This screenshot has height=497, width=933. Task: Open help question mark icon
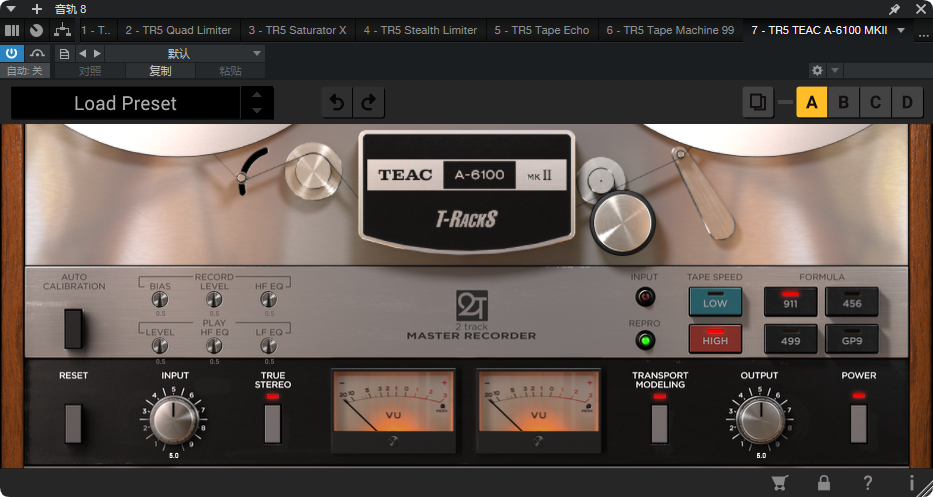coord(868,483)
